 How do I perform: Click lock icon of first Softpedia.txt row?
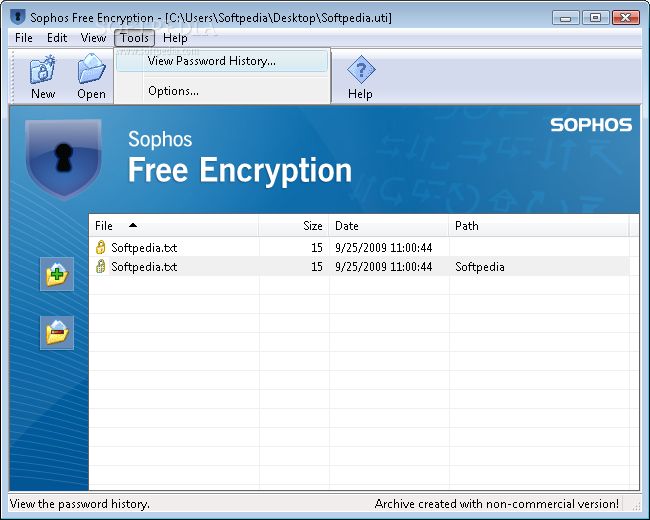tap(100, 247)
